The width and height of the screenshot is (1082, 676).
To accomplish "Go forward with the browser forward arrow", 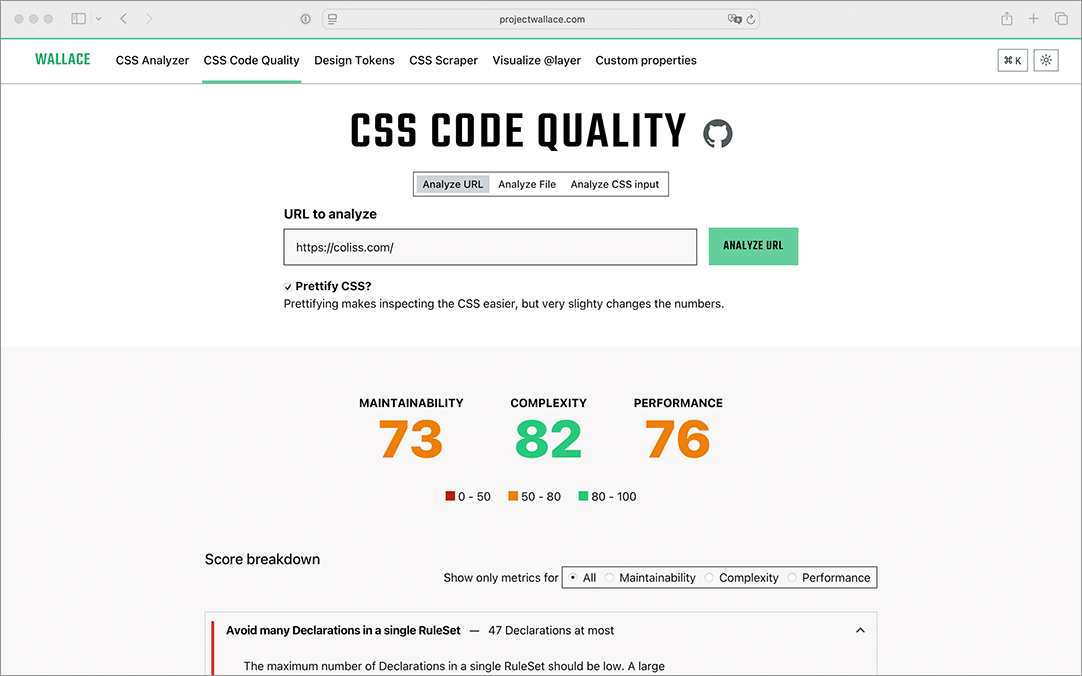I will [x=149, y=19].
